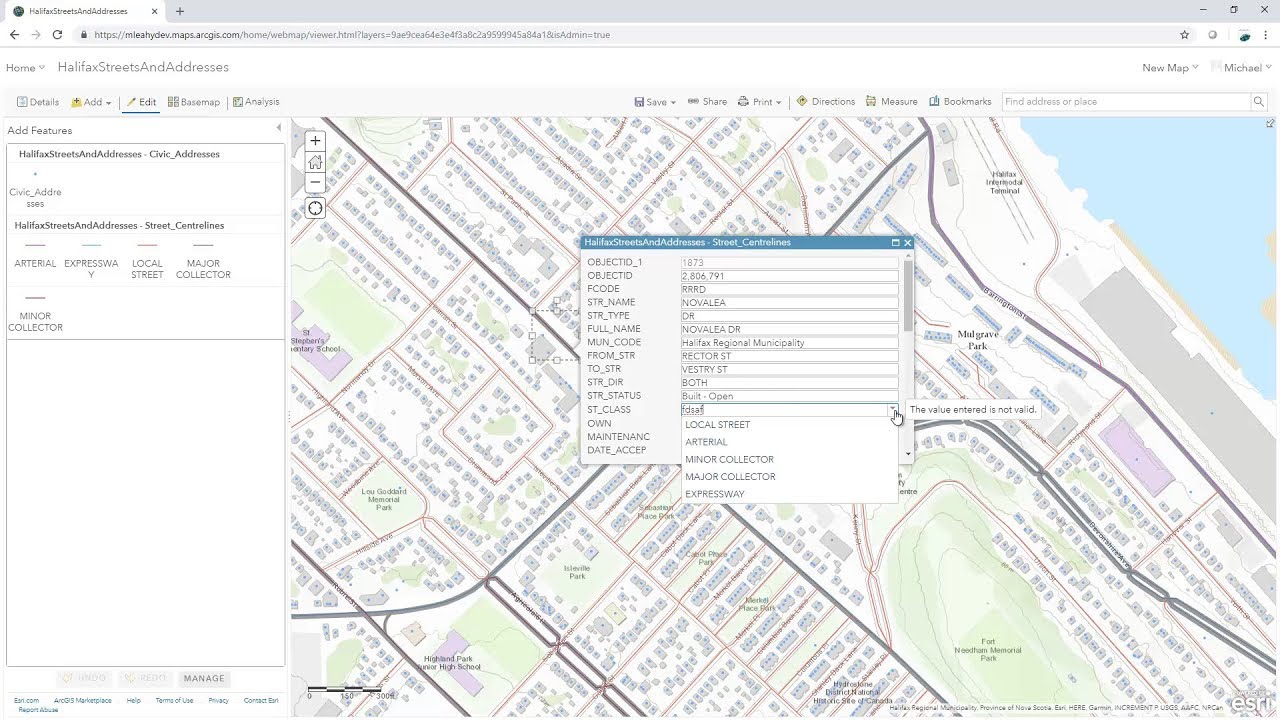The height and width of the screenshot is (720, 1280).
Task: Select the MINOR COLLECTOR line template
Action: point(35,312)
